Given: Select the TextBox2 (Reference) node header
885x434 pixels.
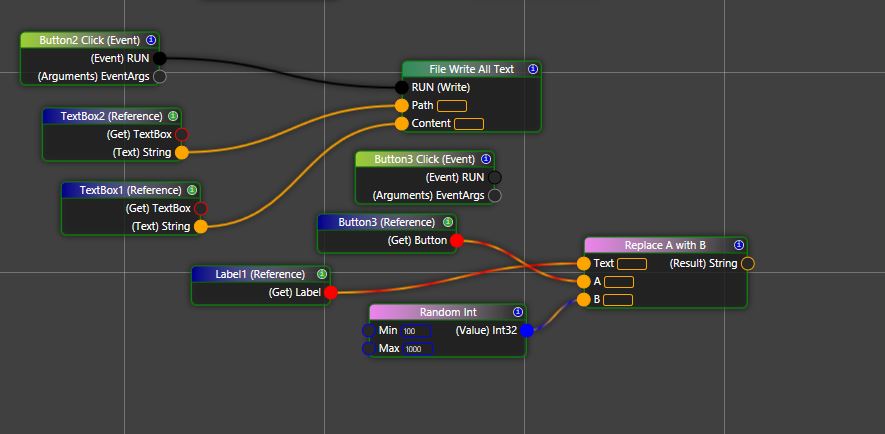Looking at the screenshot, I should [112, 116].
